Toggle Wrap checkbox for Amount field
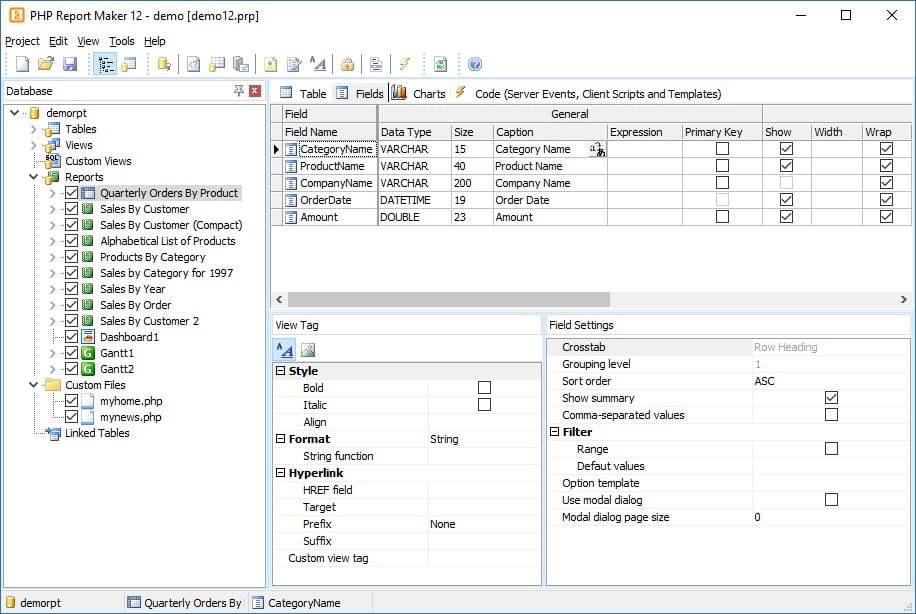 pos(886,217)
